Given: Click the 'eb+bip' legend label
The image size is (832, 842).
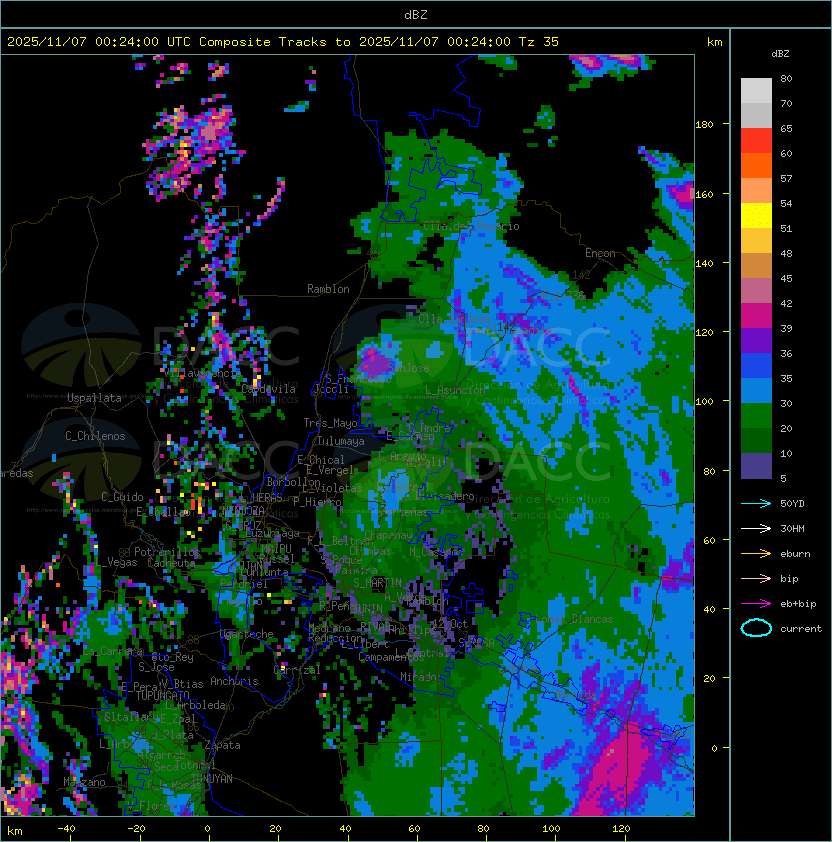Looking at the screenshot, I should pos(798,604).
